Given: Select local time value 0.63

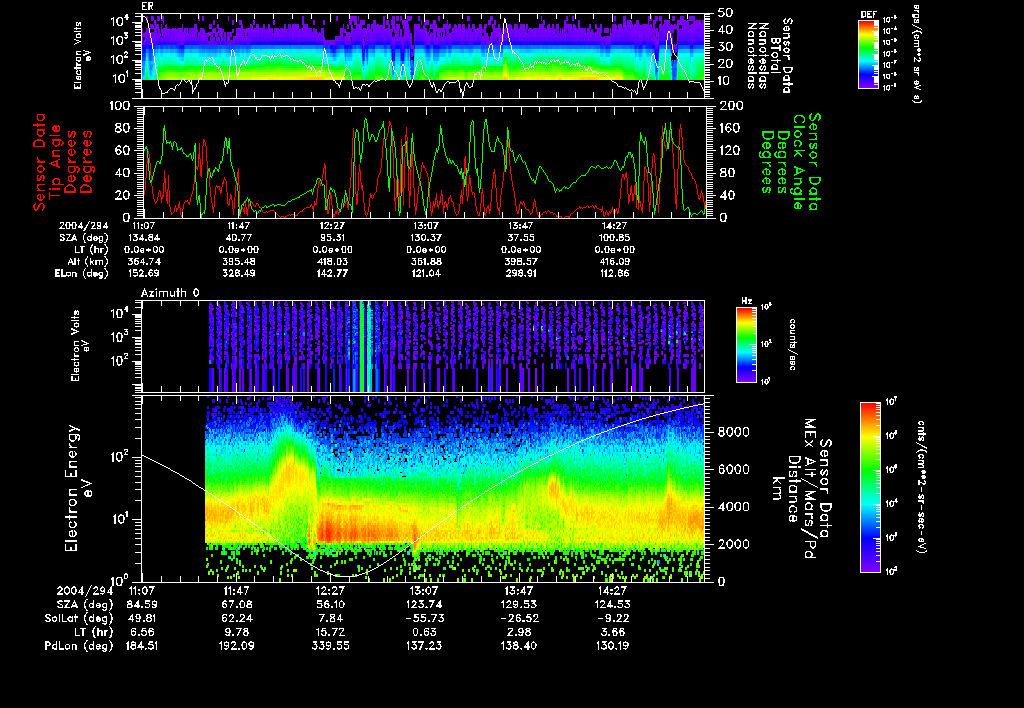Looking at the screenshot, I should tap(425, 632).
